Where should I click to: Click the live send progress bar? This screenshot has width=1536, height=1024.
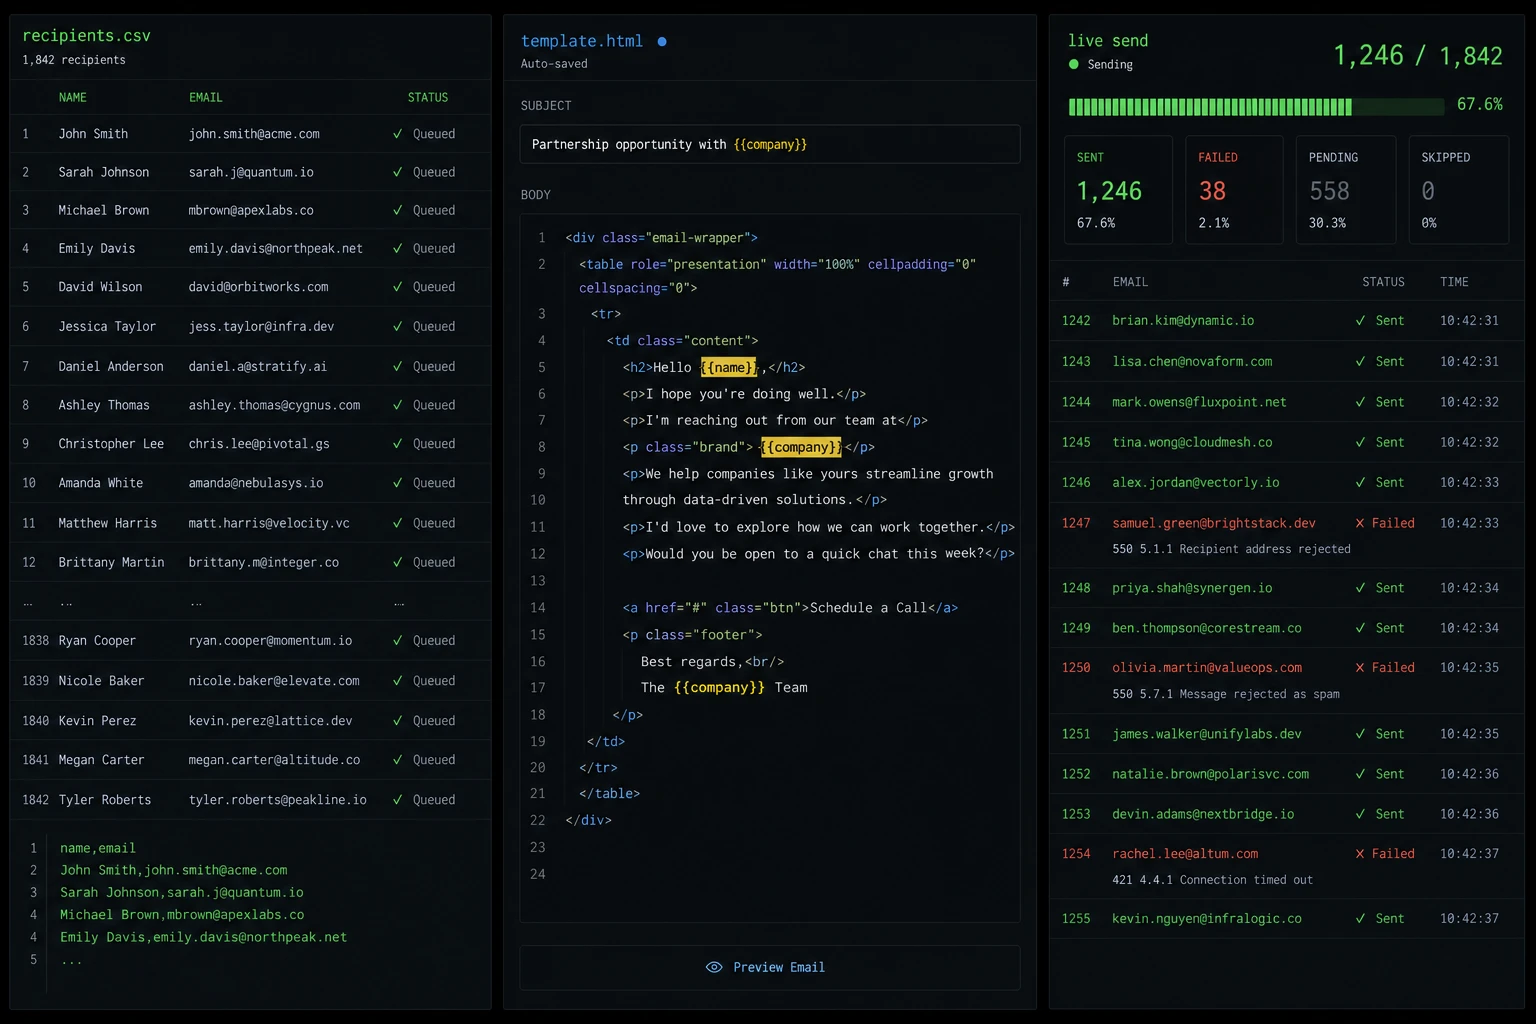(1256, 106)
